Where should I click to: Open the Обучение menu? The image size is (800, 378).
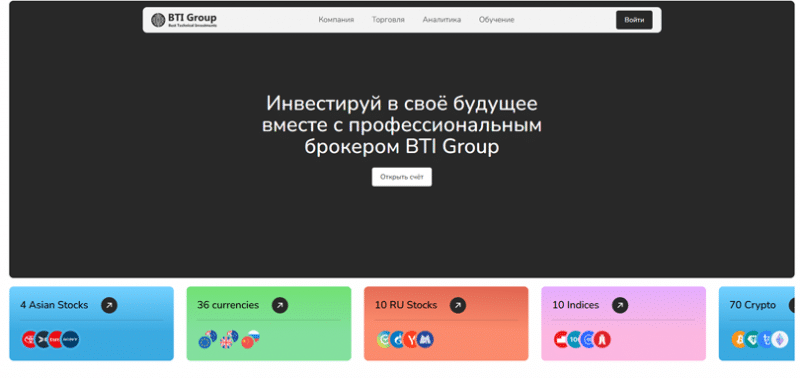pyautogui.click(x=496, y=20)
